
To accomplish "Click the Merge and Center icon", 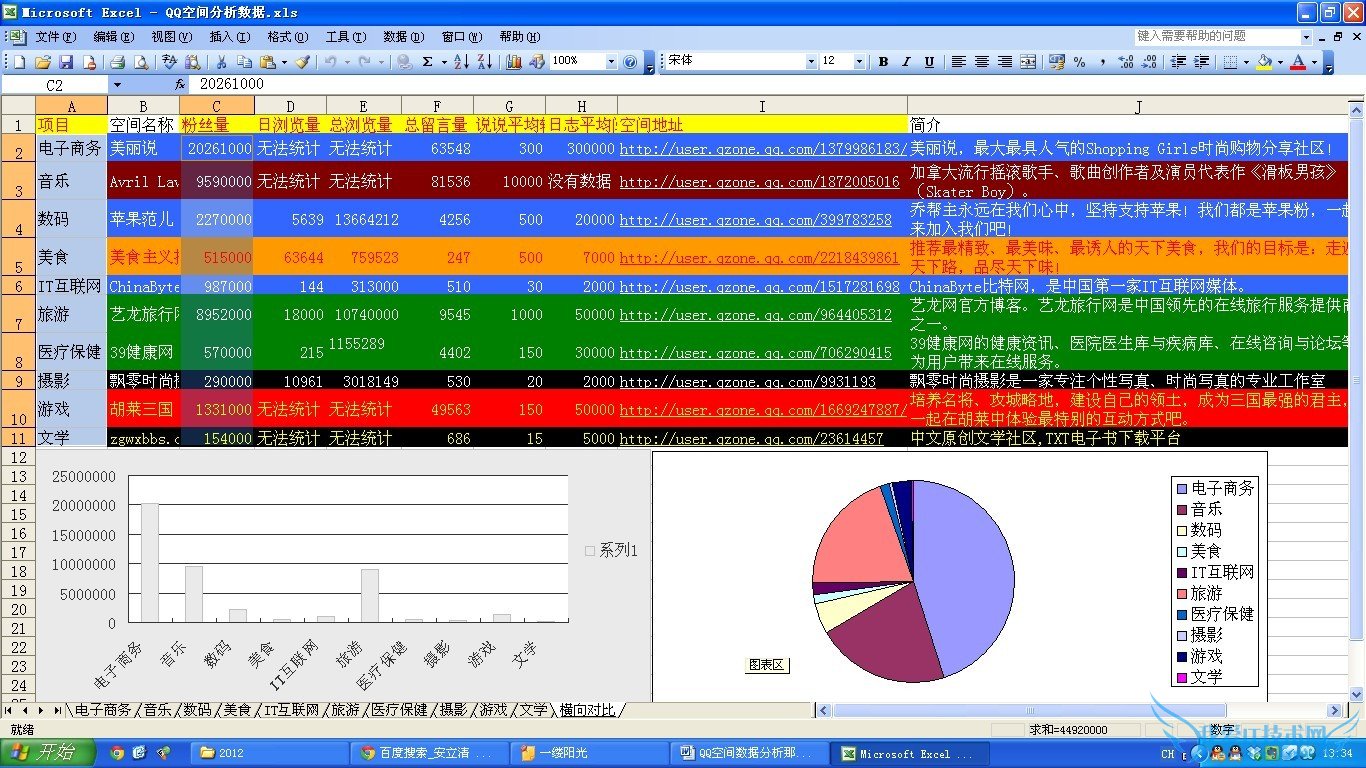I will 1028,62.
